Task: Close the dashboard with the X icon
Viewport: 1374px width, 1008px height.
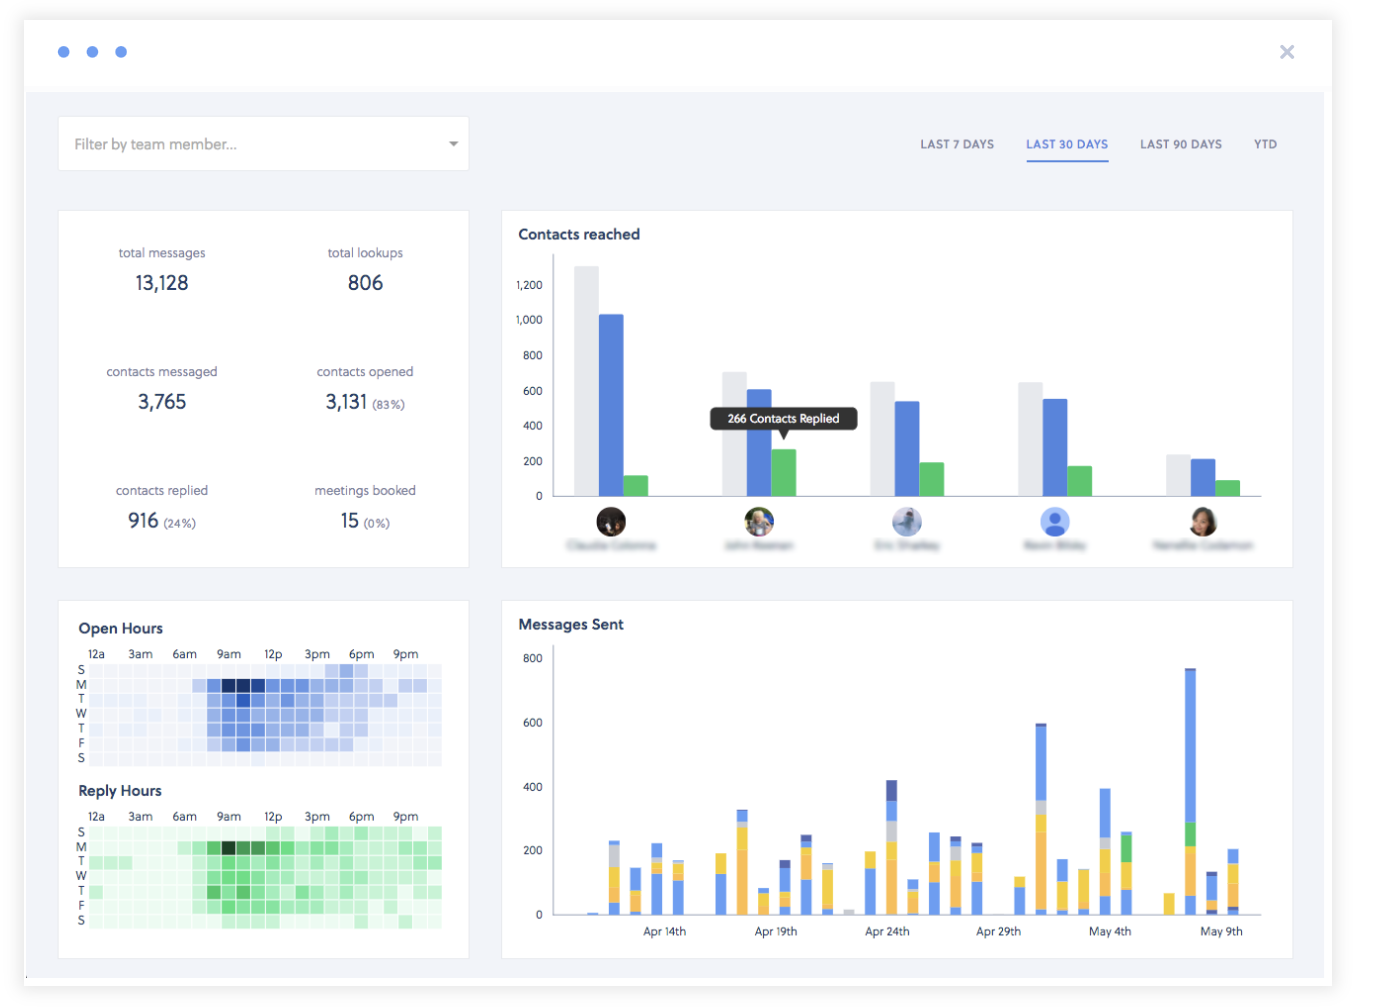Action: pyautogui.click(x=1287, y=52)
